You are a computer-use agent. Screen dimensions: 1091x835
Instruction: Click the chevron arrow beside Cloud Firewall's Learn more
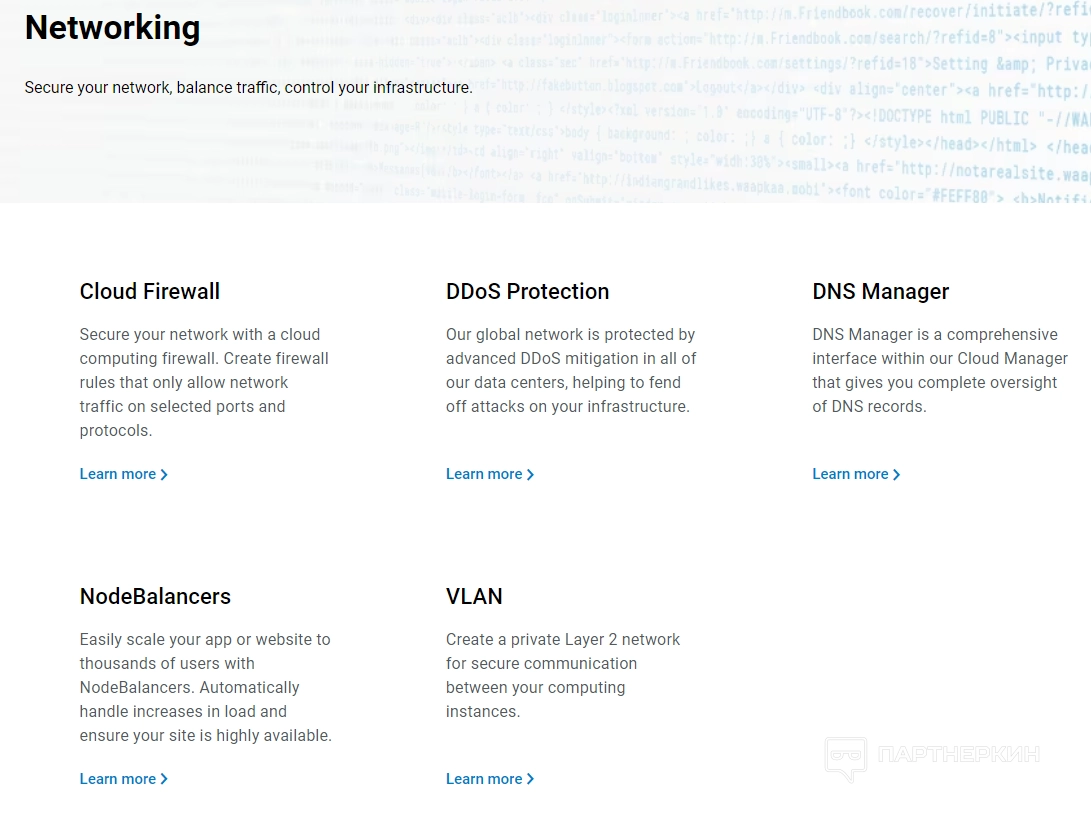164,475
